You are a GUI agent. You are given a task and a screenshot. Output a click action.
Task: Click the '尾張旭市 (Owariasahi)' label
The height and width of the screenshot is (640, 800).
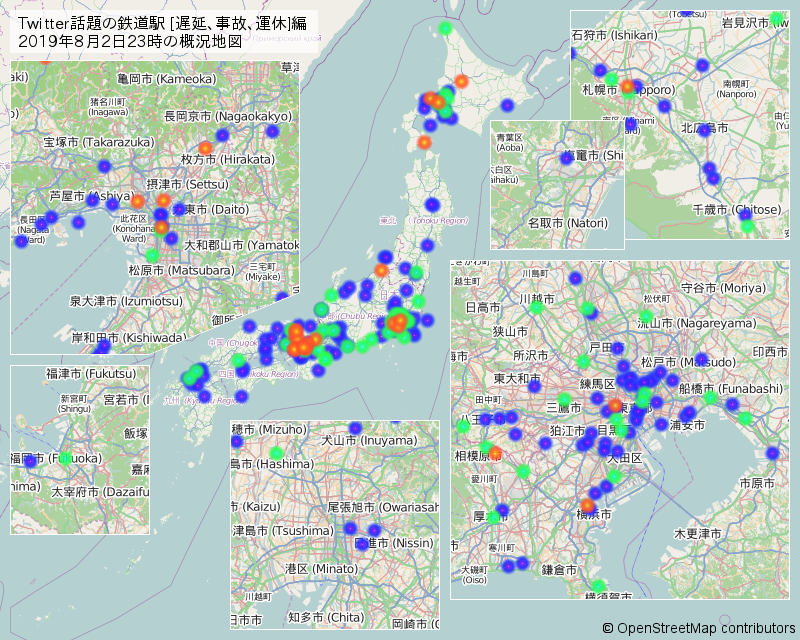383,507
